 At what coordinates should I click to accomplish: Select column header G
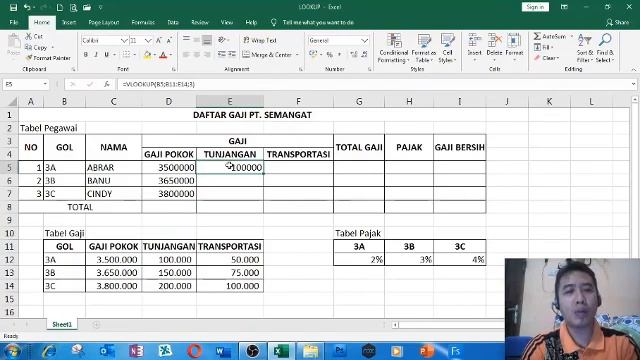pyautogui.click(x=359, y=102)
